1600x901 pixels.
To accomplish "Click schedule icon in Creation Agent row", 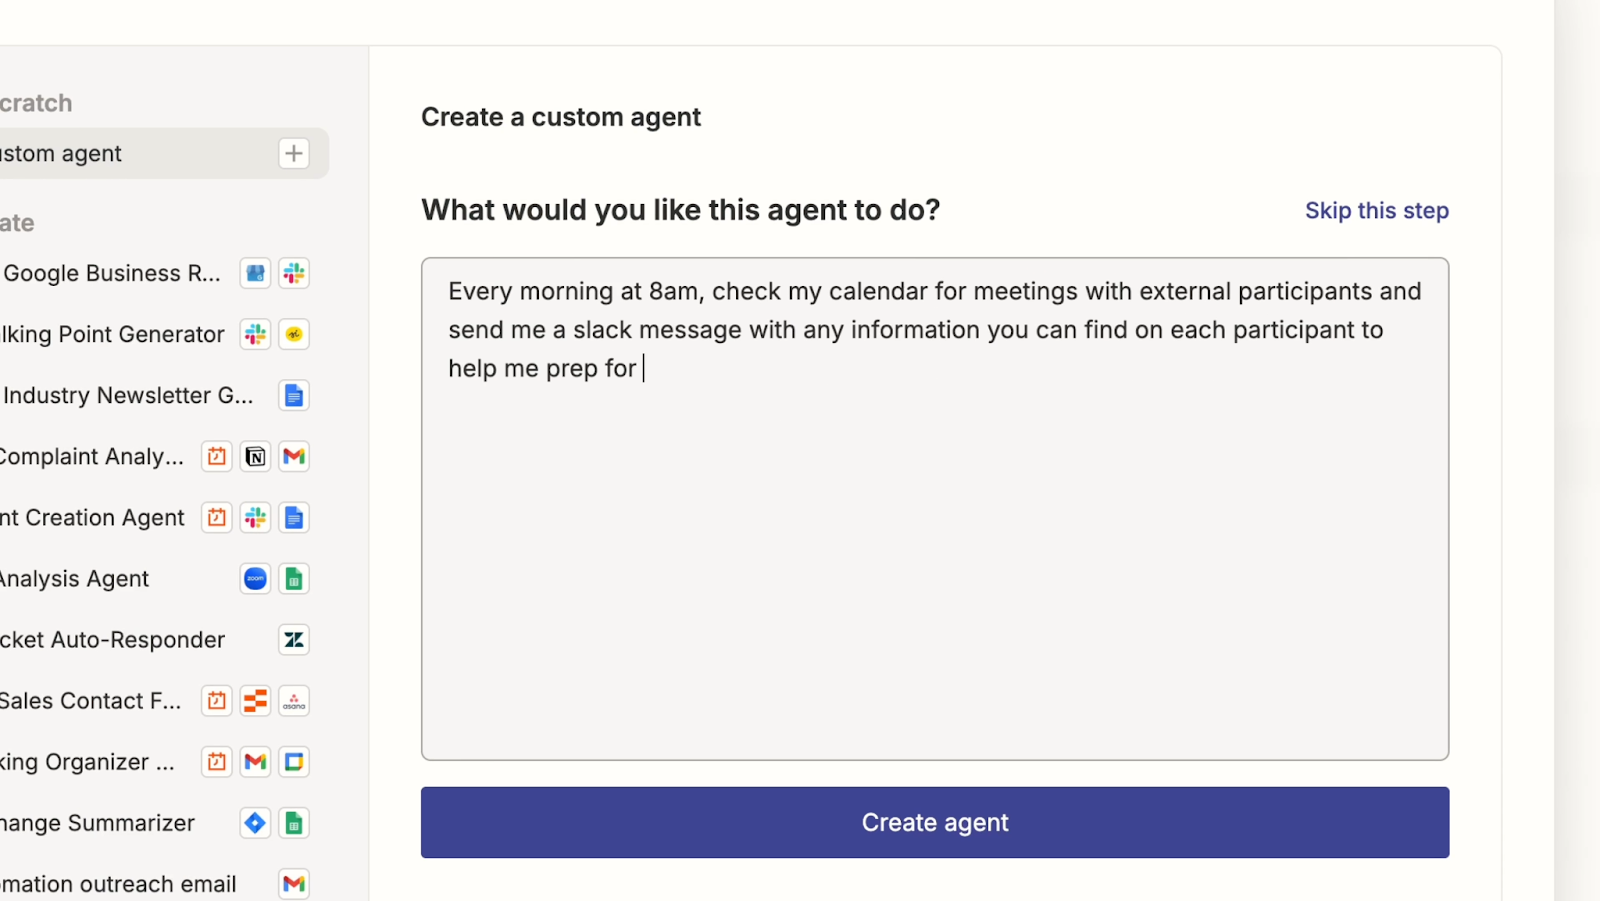I will [x=217, y=518].
